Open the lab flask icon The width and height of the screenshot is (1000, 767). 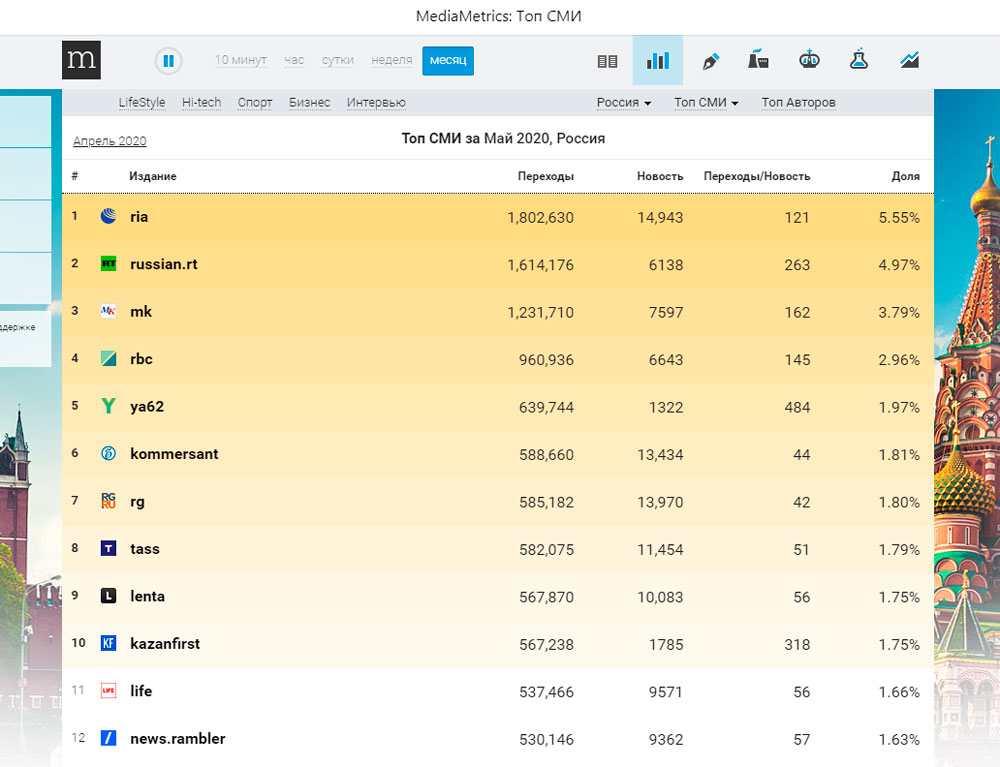[x=859, y=60]
